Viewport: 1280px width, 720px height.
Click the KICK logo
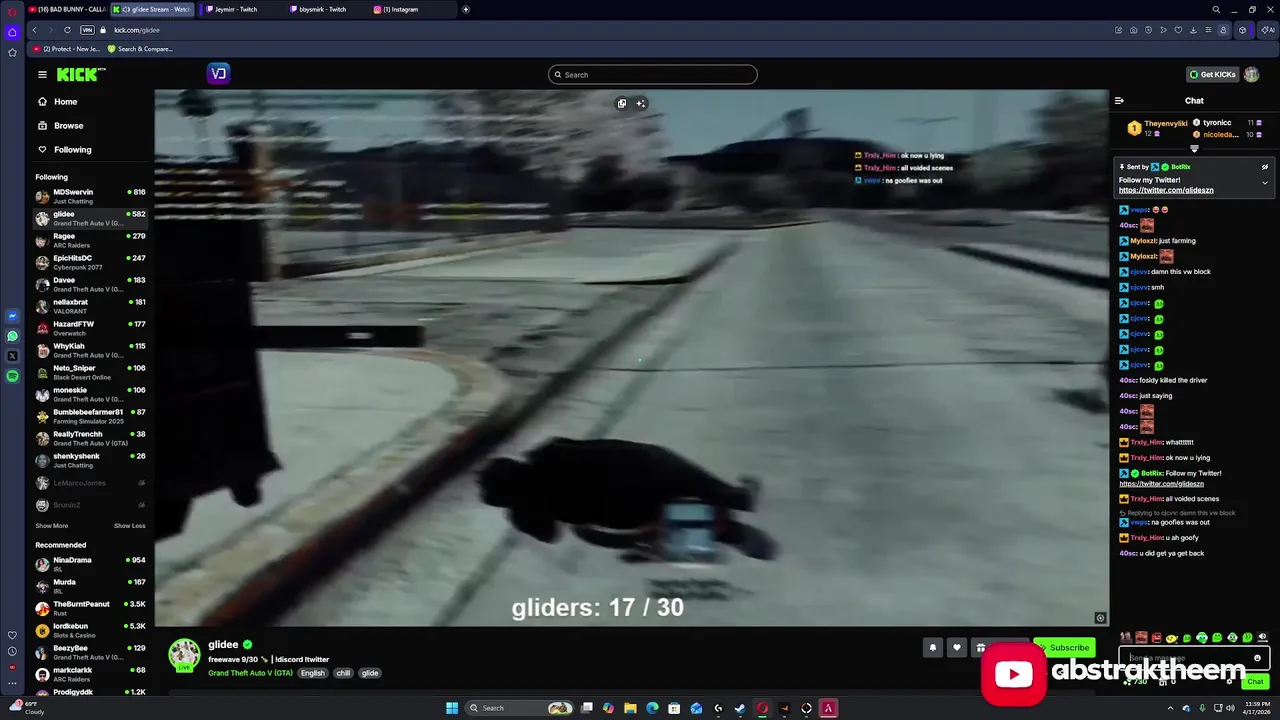click(x=81, y=74)
